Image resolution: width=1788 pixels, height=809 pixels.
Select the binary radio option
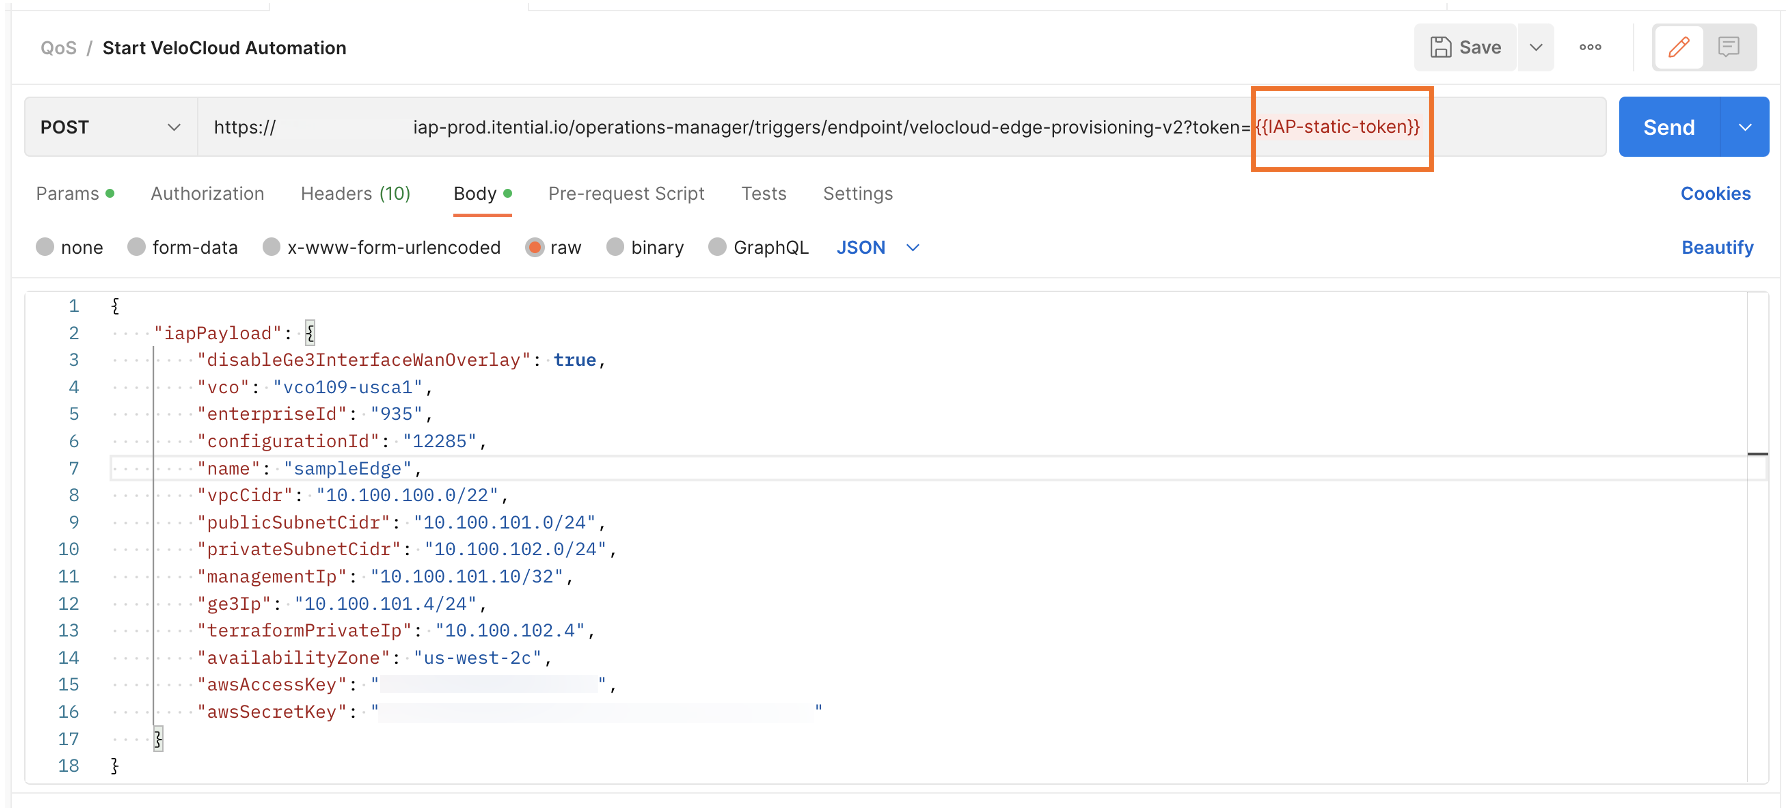click(x=616, y=247)
